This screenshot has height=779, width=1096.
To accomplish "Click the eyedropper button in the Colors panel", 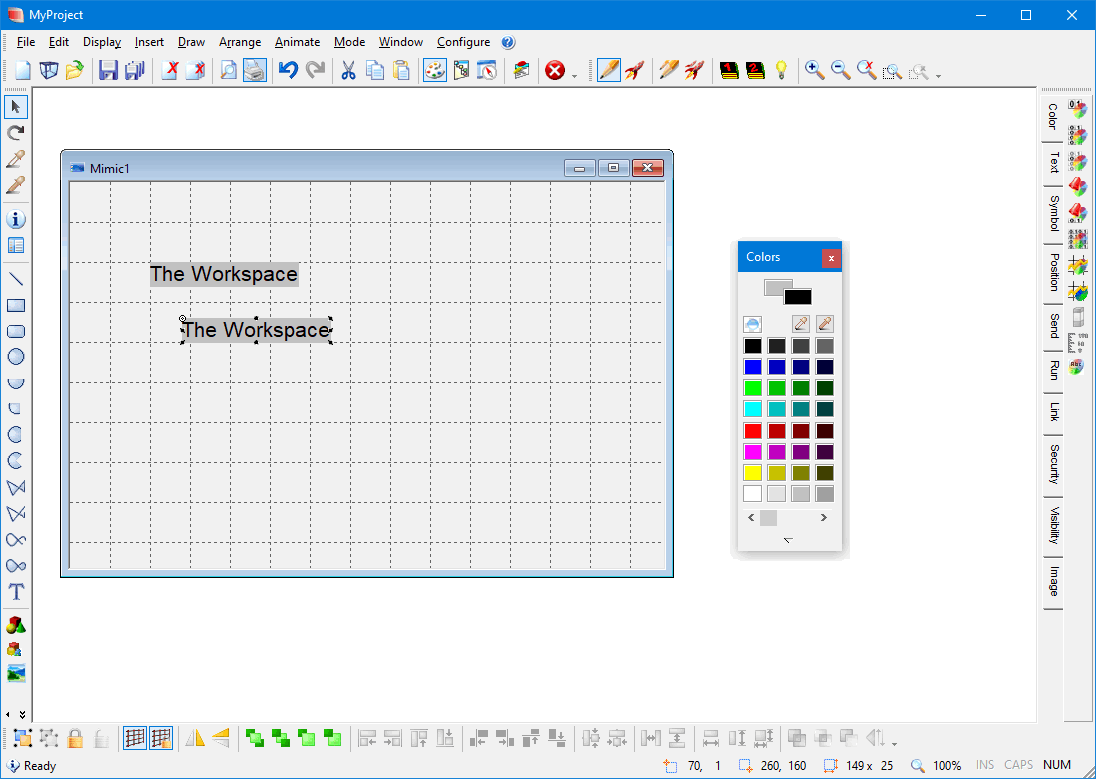I will pyautogui.click(x=799, y=323).
